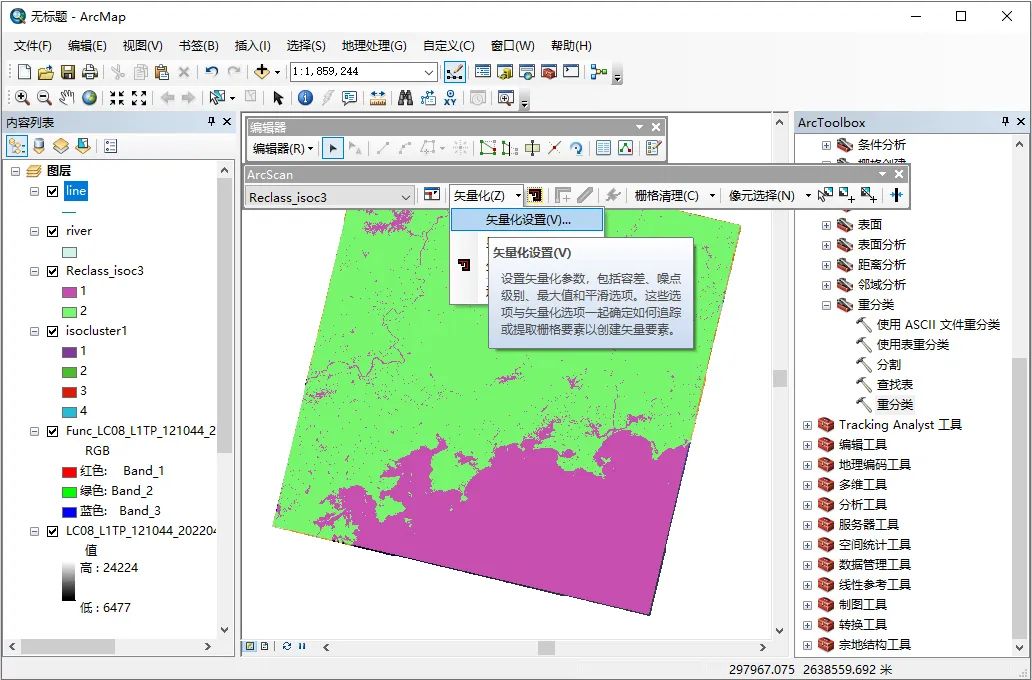Click the Add Data plus icon
Screen dimensions: 1032x680
pos(262,71)
